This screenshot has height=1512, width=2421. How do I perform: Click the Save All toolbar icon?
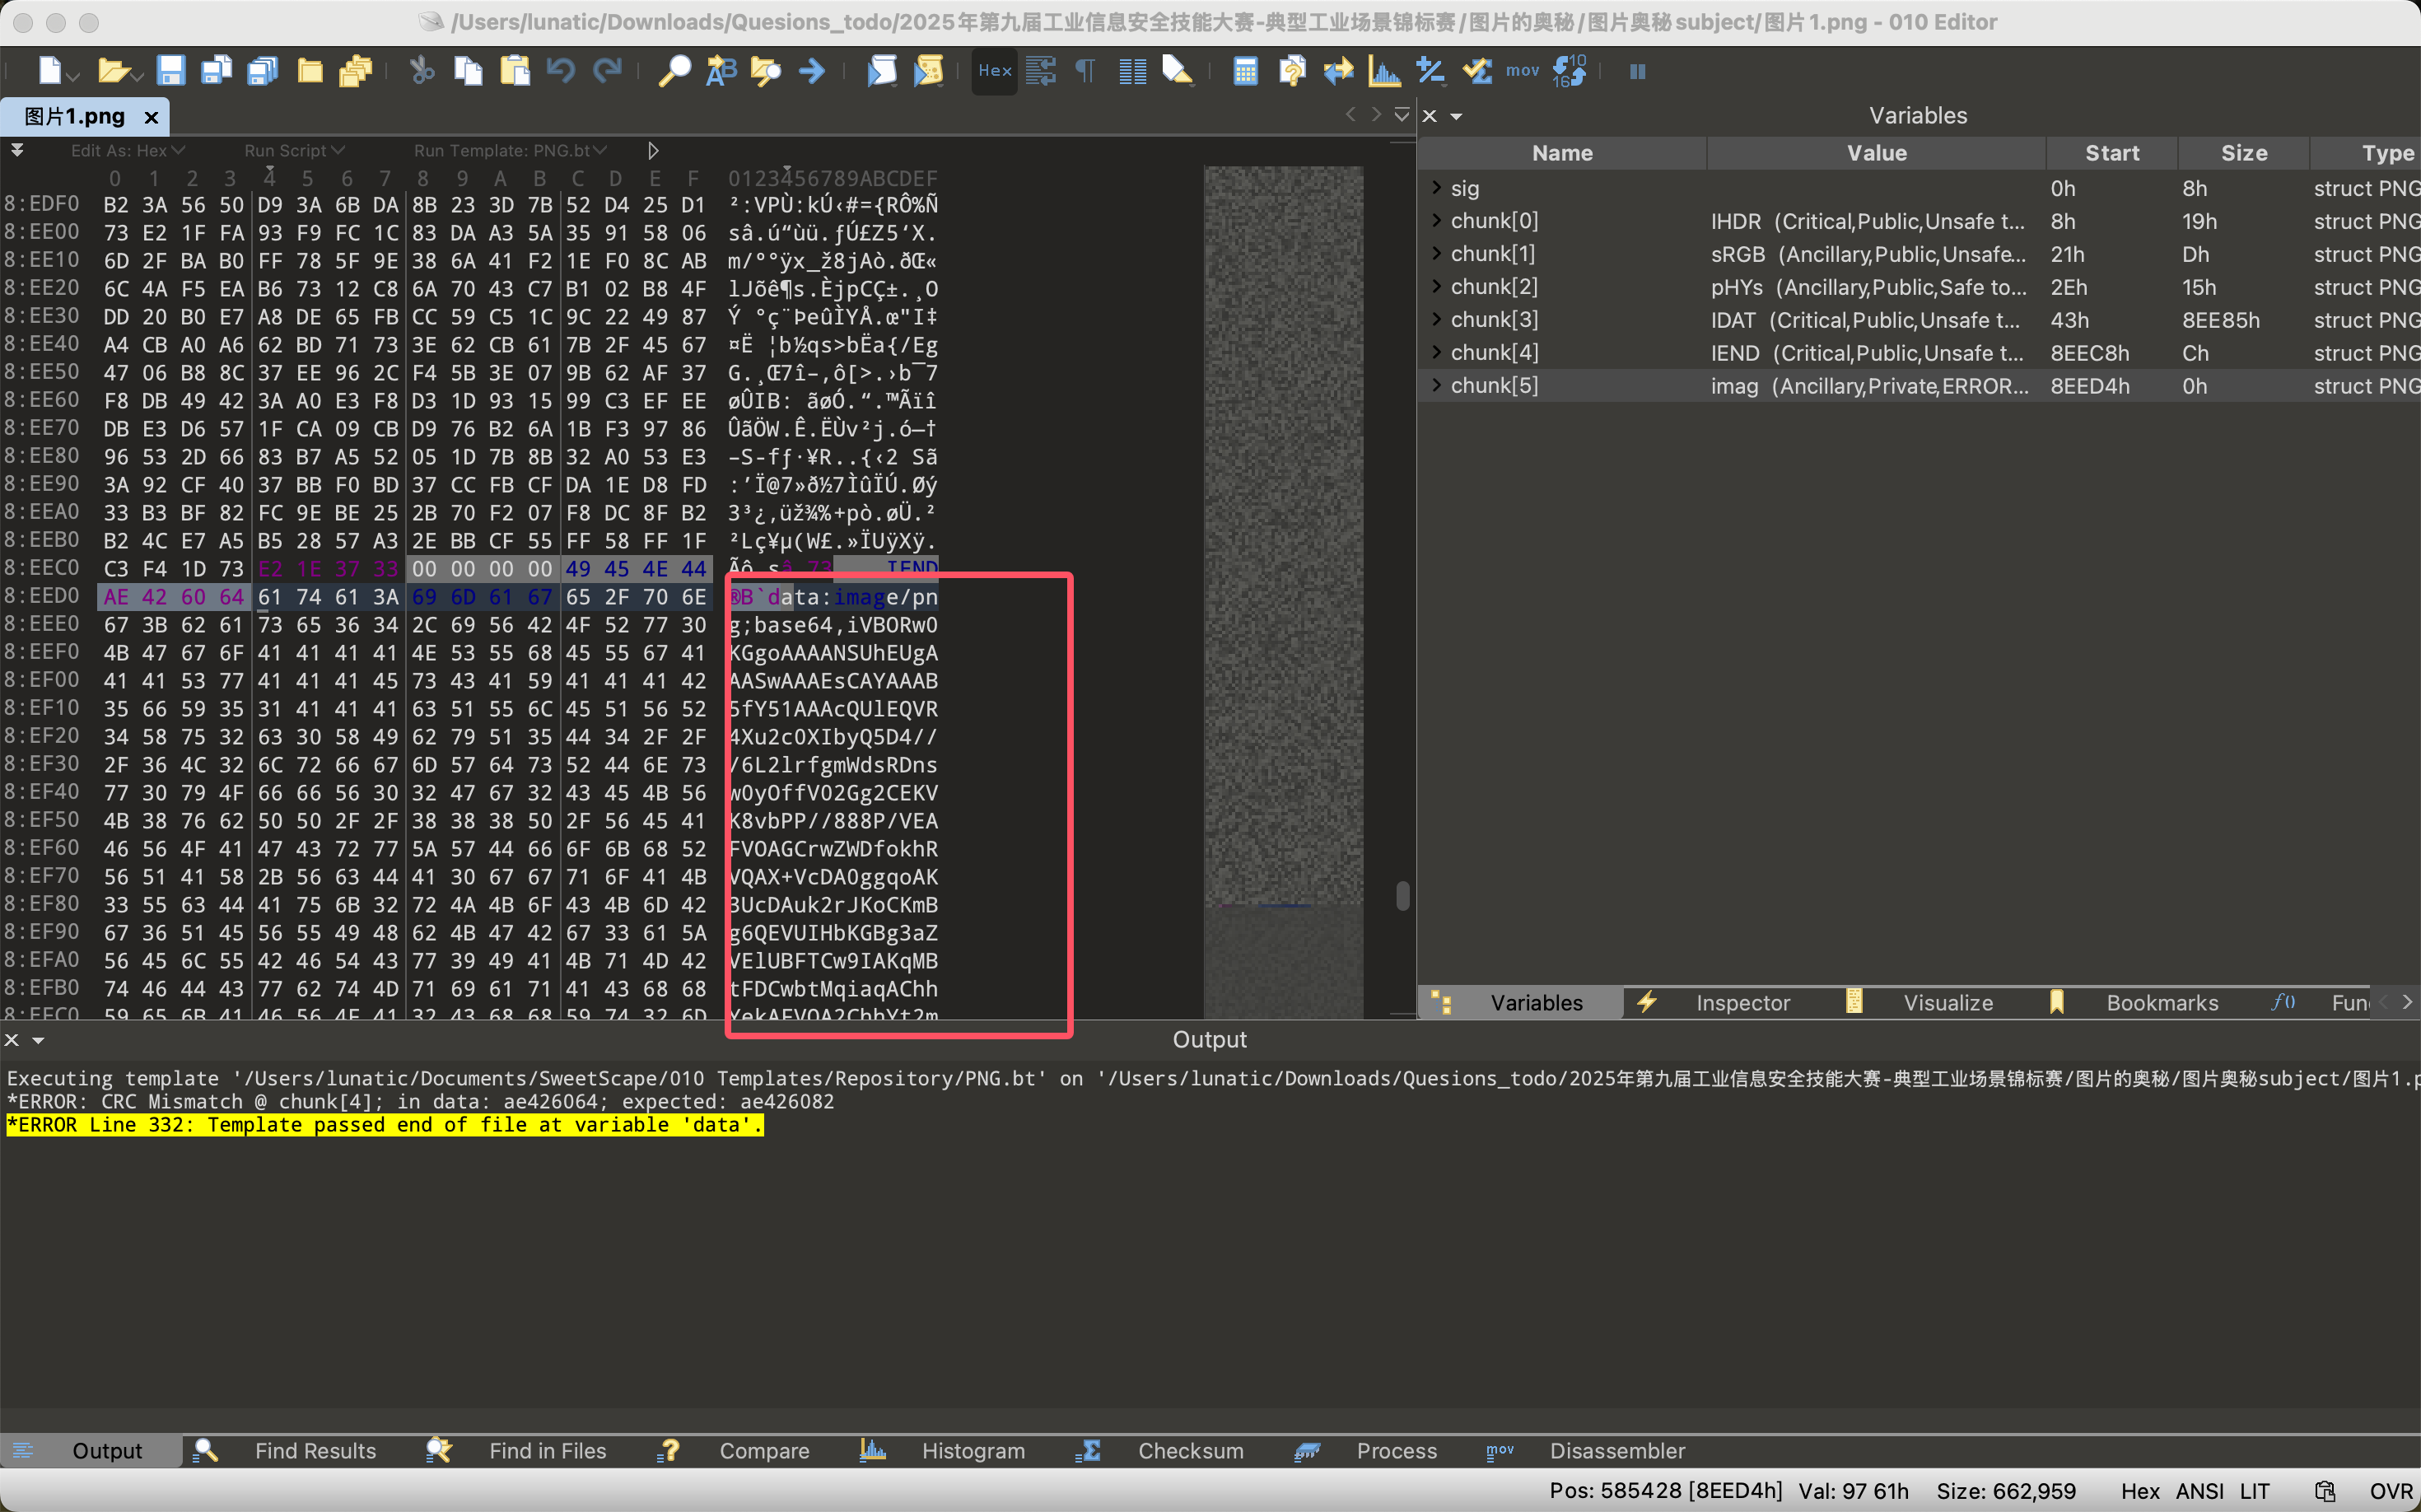pyautogui.click(x=262, y=71)
